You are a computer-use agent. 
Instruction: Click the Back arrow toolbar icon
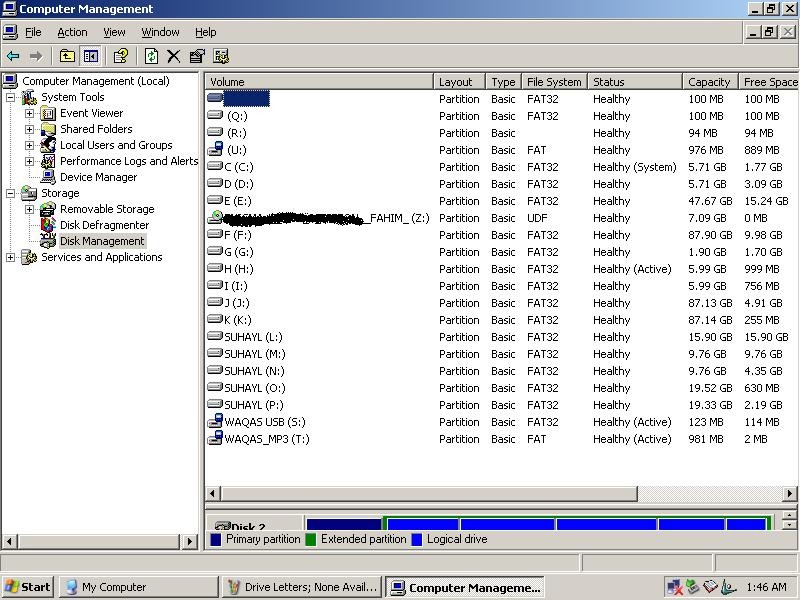coord(13,56)
